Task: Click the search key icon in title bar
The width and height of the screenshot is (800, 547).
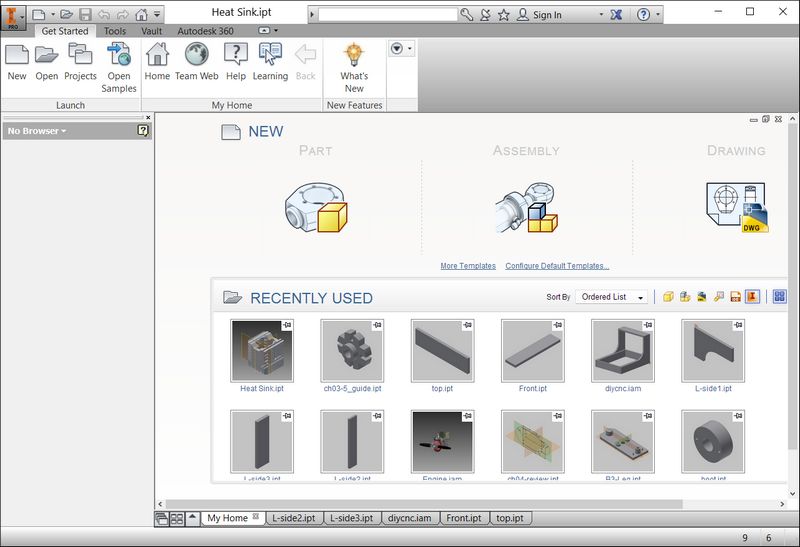Action: (466, 15)
